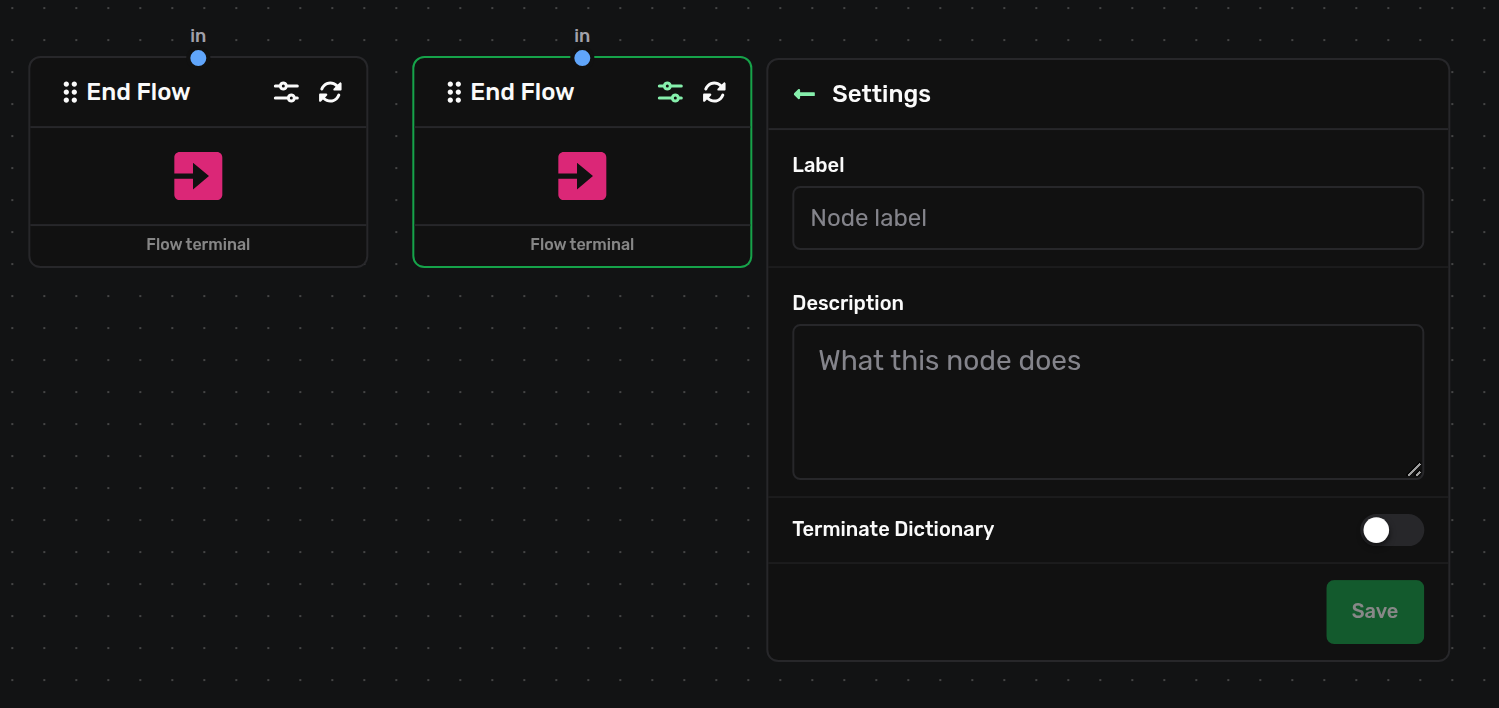Click into the Description text area
The height and width of the screenshot is (708, 1499).
(1108, 402)
